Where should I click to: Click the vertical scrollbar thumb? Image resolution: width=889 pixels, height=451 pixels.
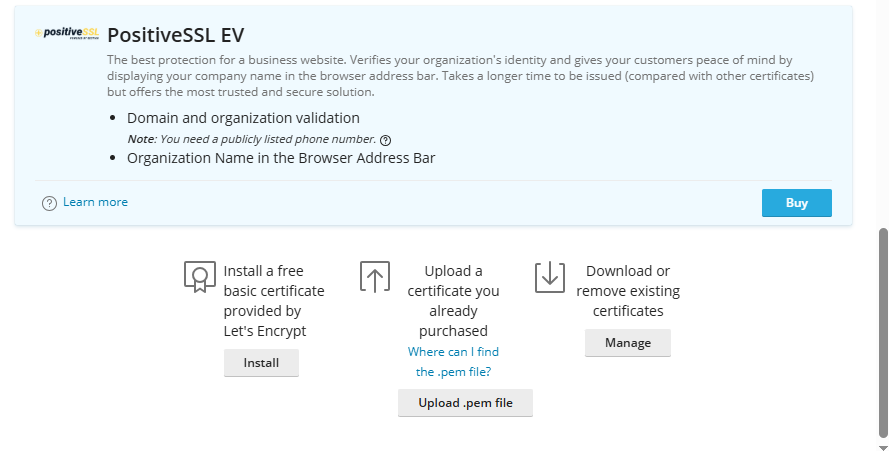click(x=883, y=333)
